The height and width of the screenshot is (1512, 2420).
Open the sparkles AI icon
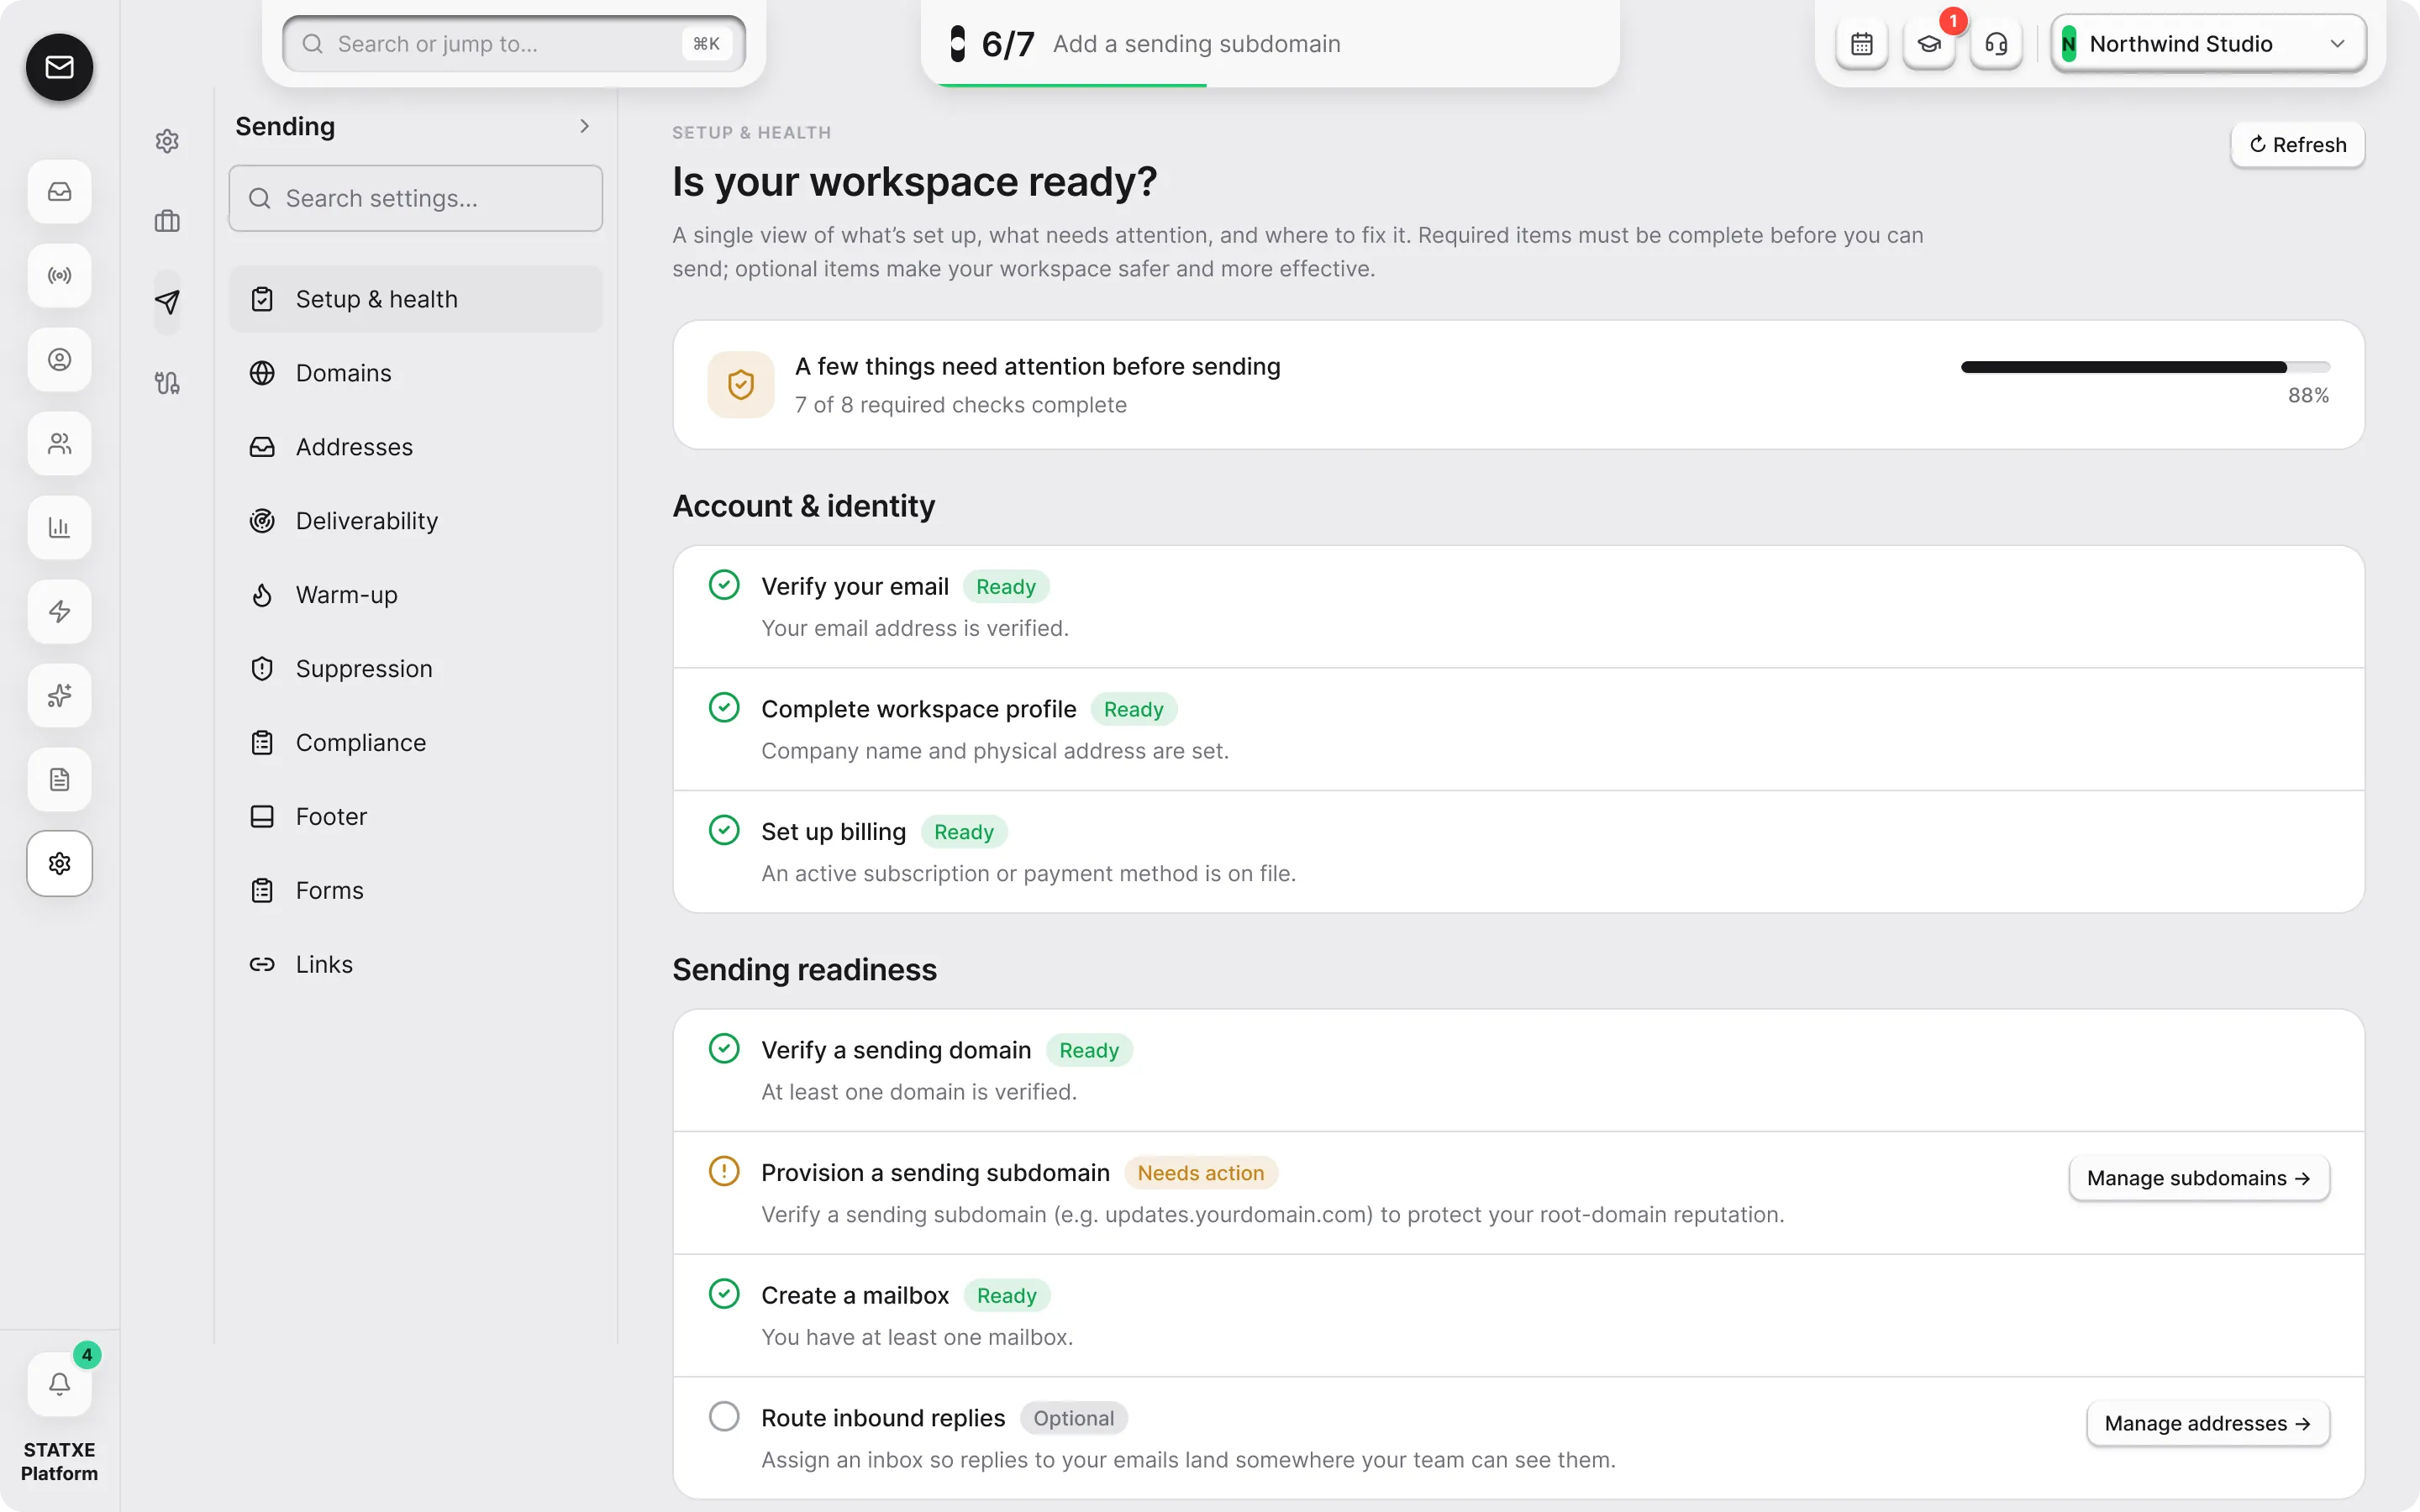(x=60, y=695)
